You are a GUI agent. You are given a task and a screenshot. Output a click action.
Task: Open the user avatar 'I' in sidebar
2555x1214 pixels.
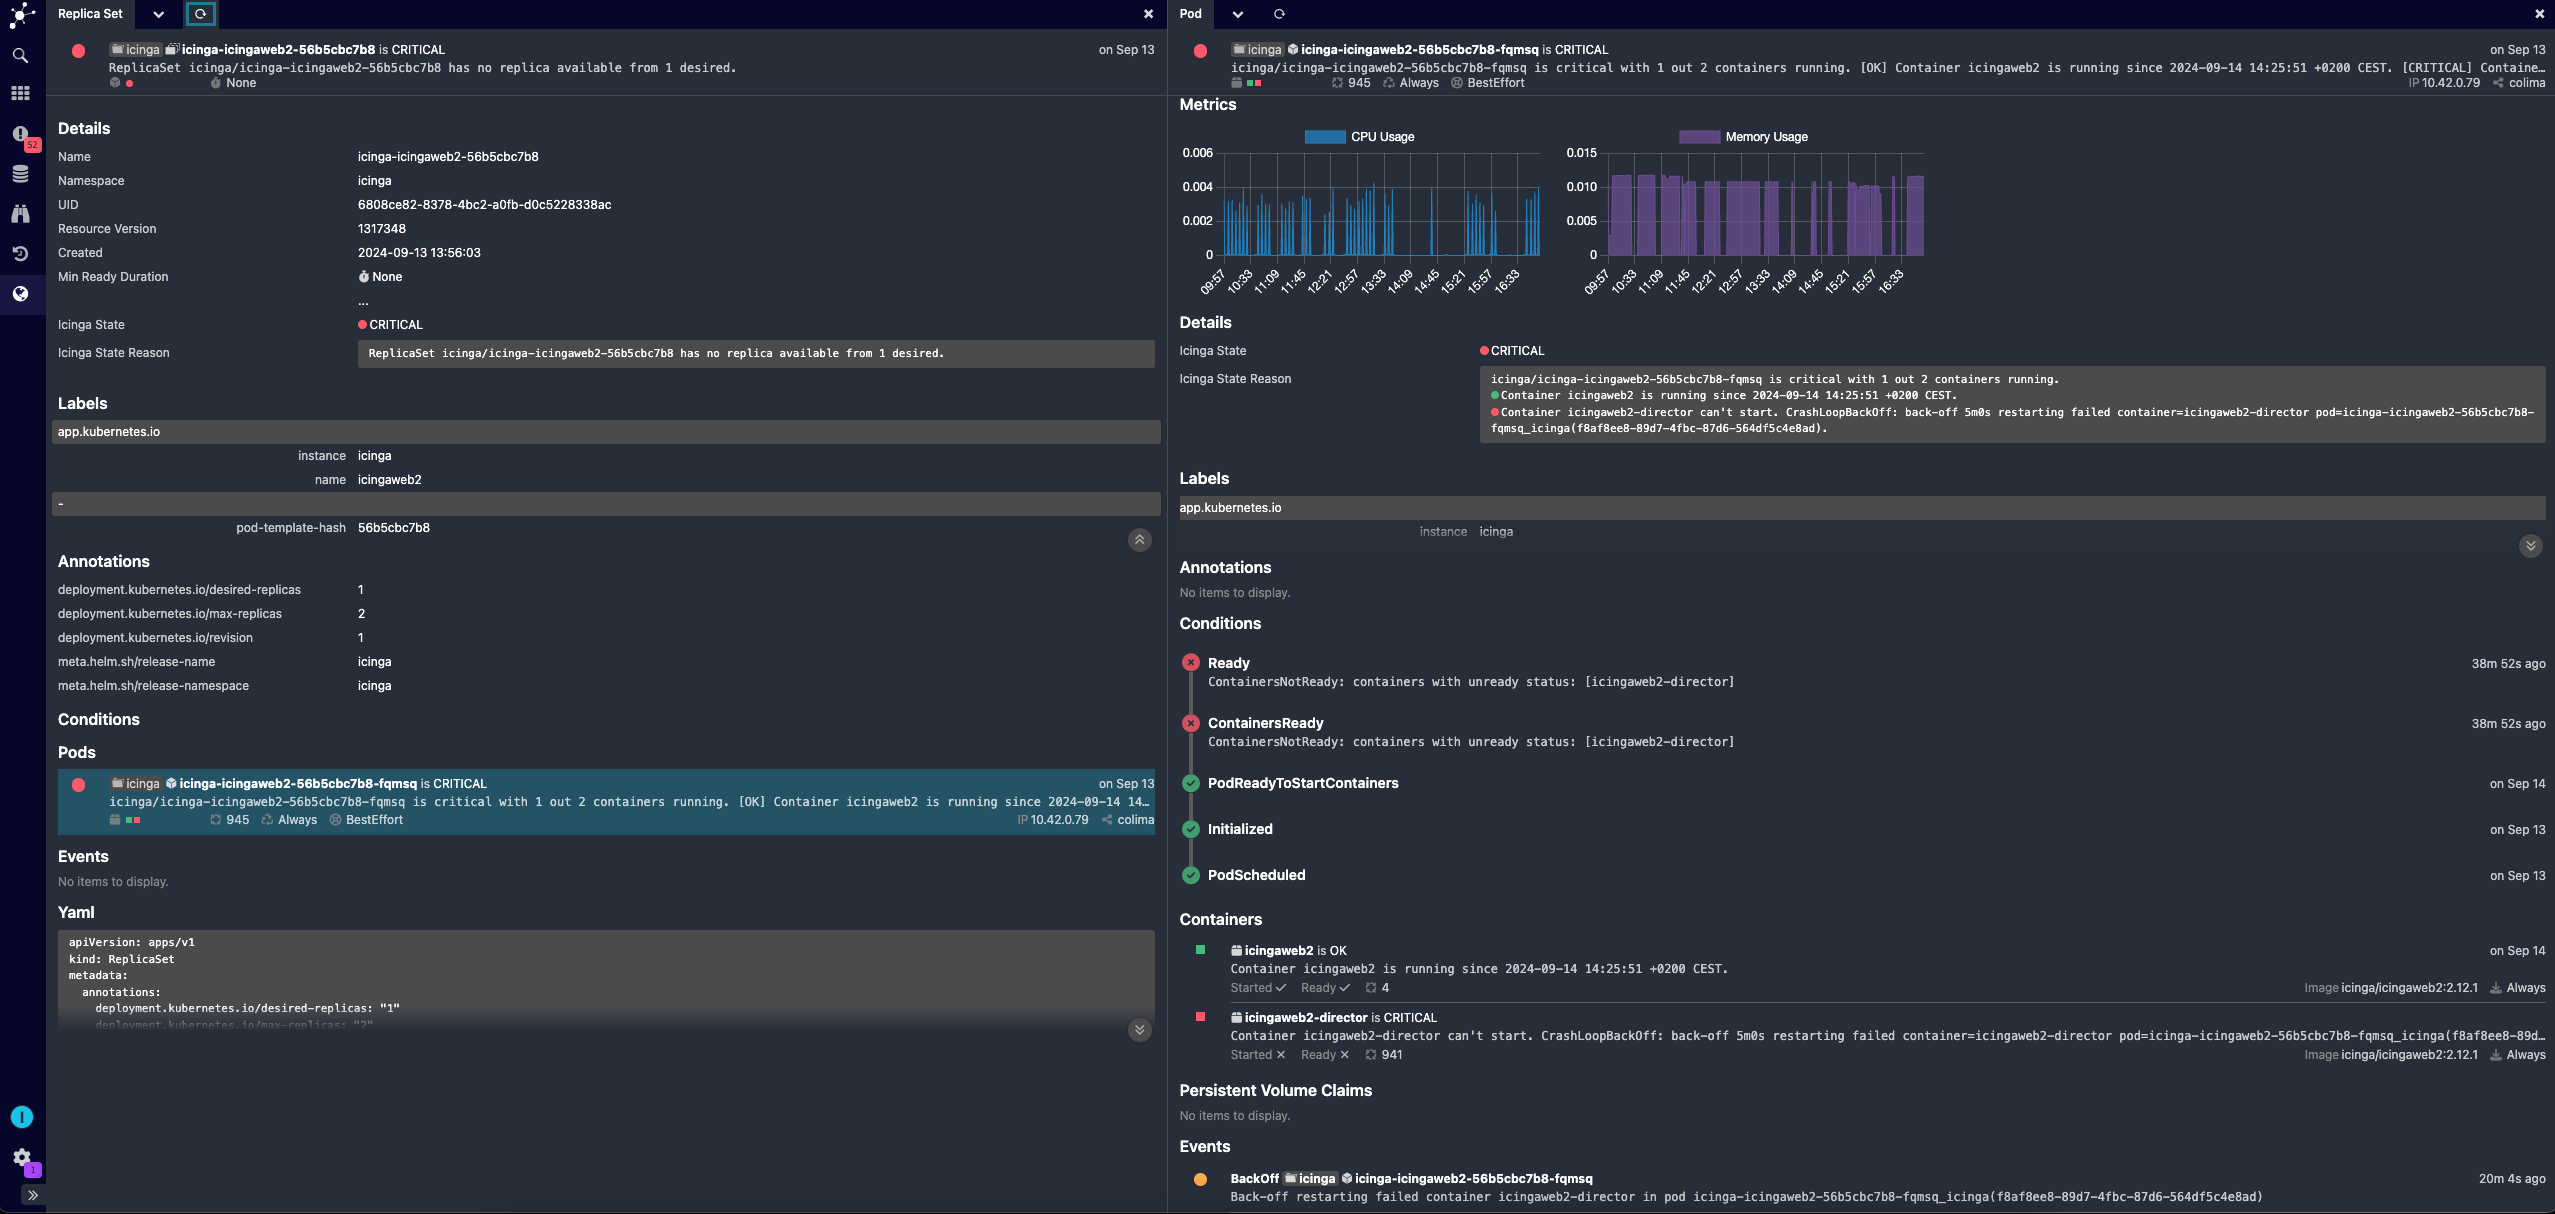tap(22, 1117)
